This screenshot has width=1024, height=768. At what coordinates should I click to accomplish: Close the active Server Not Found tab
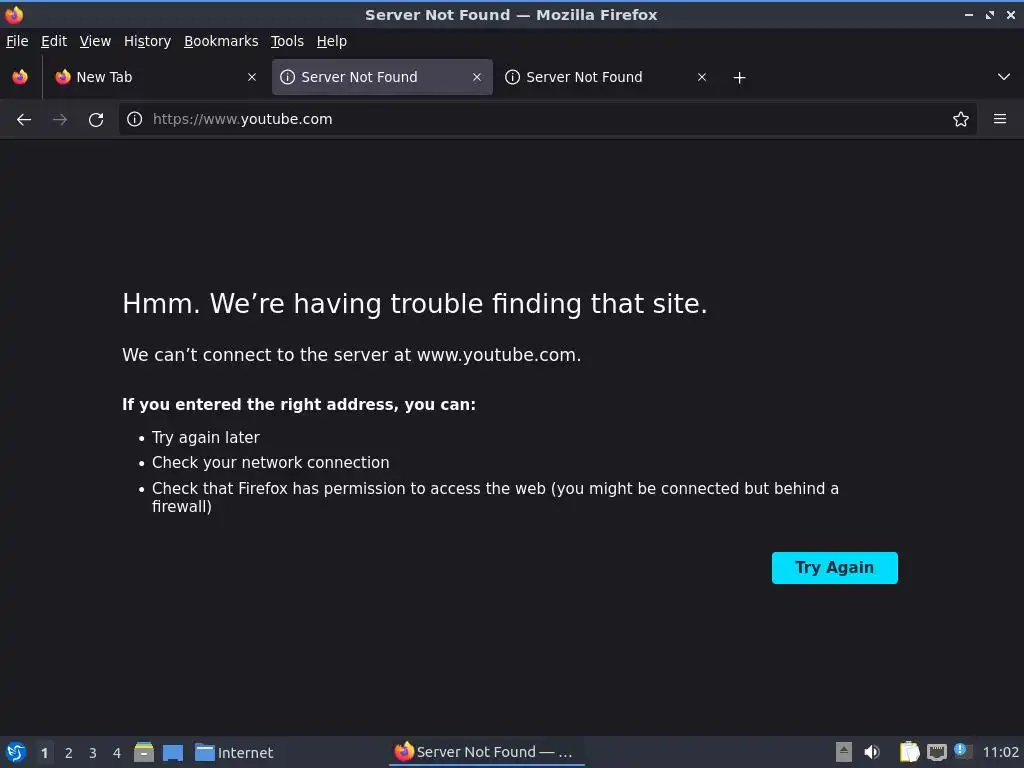[x=477, y=77]
